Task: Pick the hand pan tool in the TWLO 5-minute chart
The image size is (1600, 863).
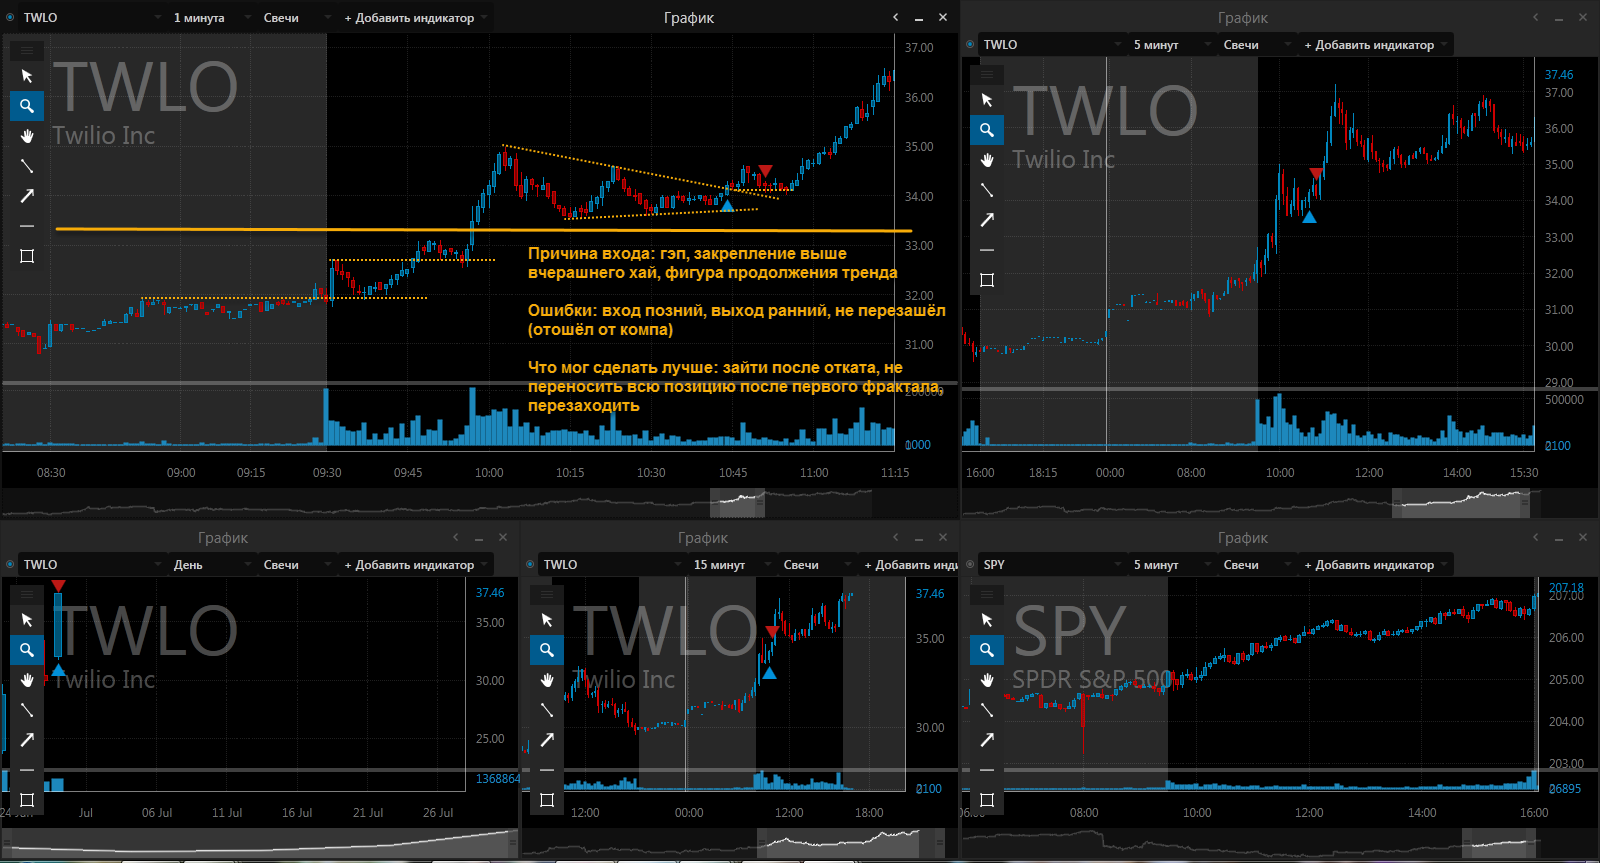Action: pos(987,160)
